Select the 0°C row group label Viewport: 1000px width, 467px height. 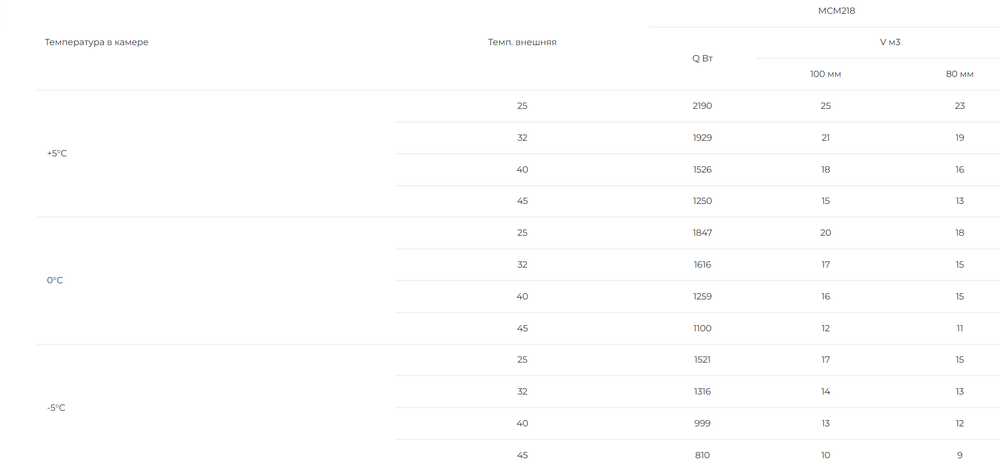55,281
